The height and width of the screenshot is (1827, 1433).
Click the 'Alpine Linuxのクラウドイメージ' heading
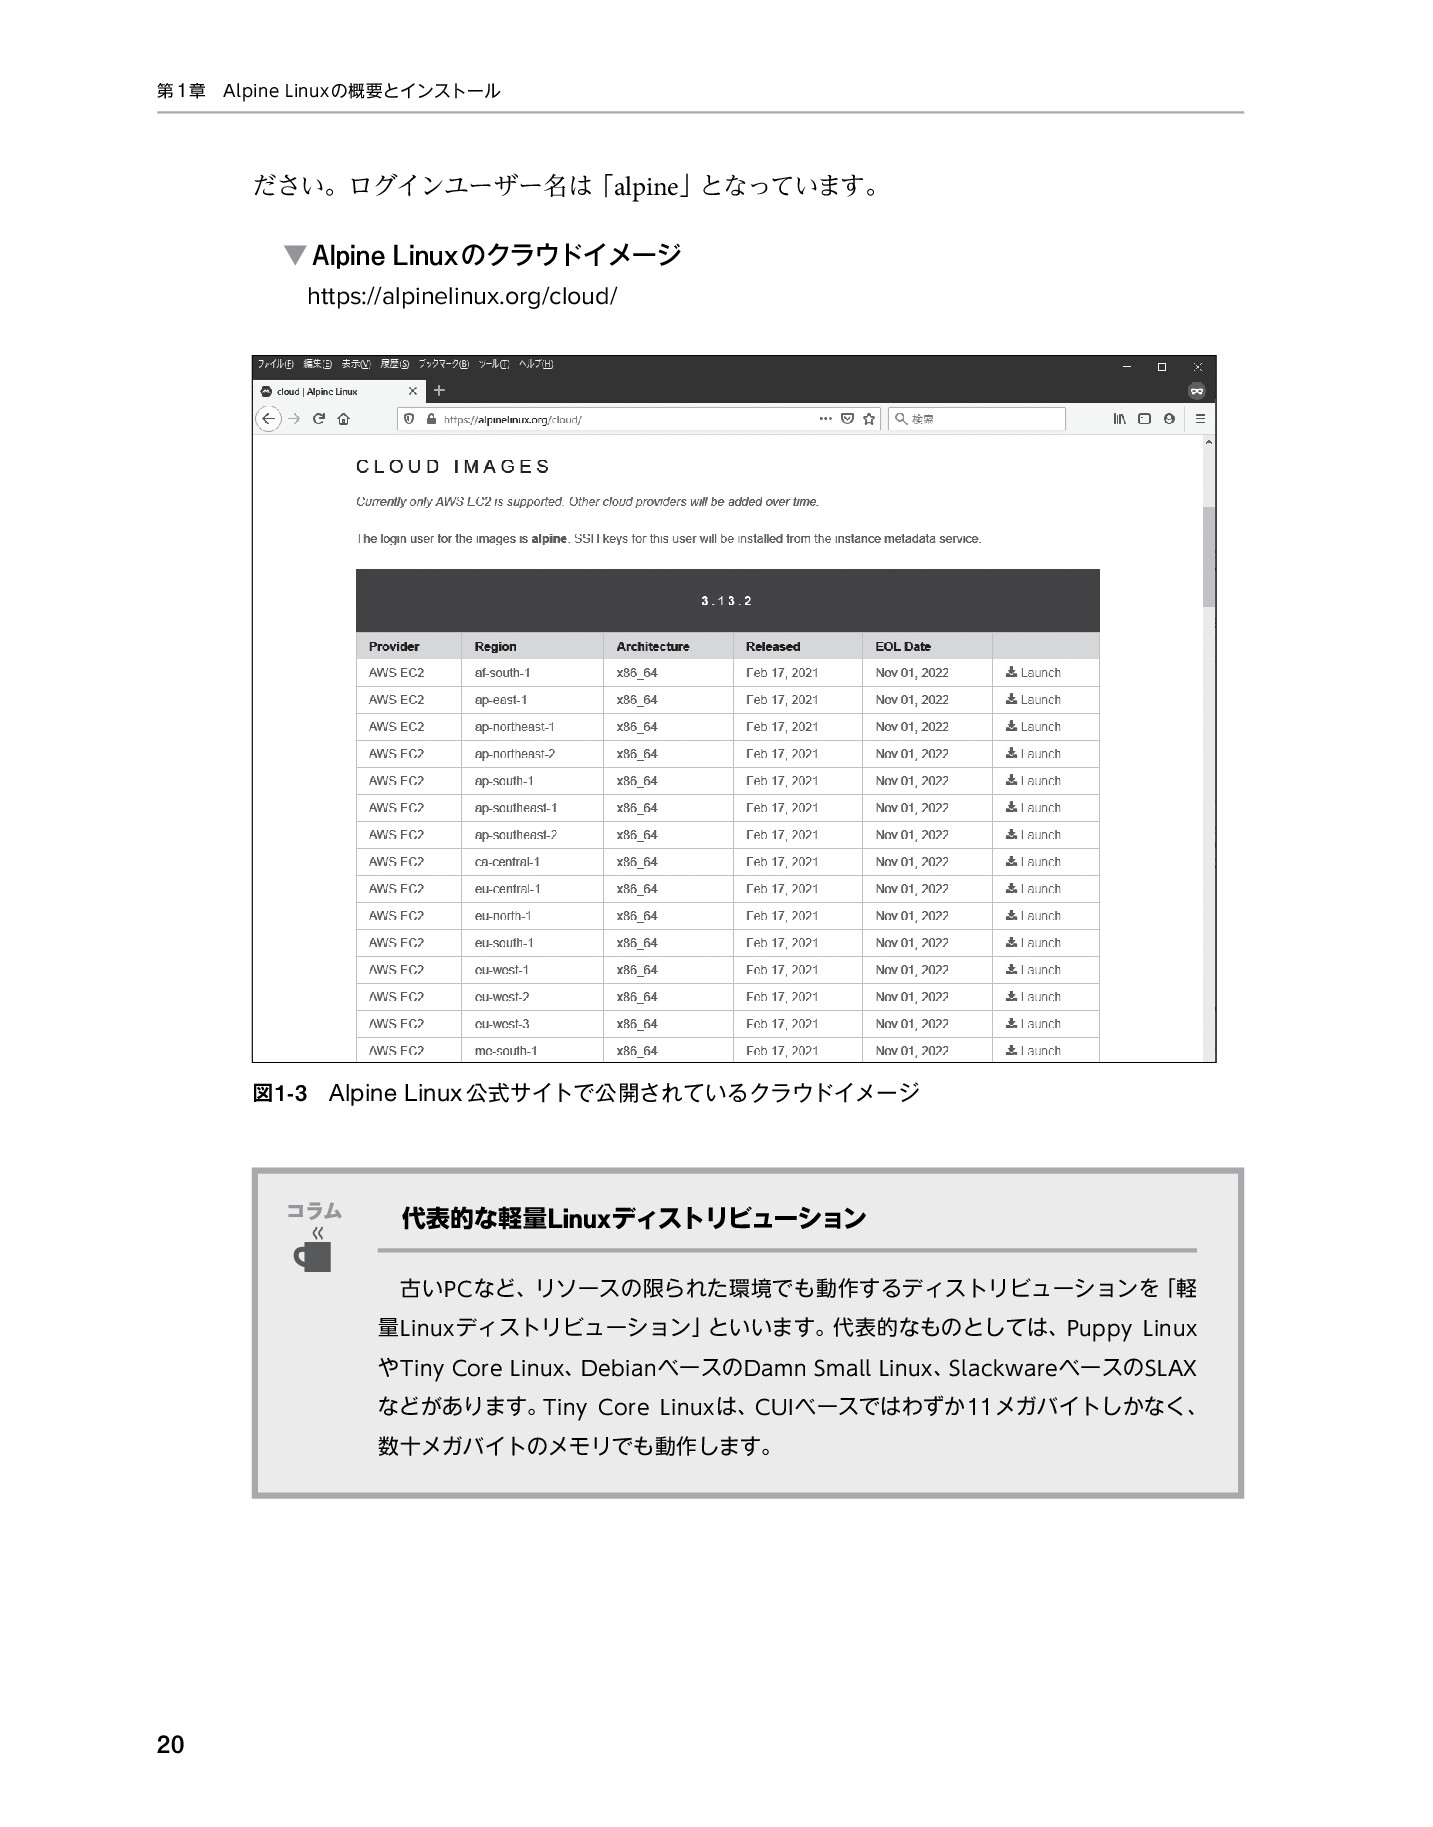pyautogui.click(x=496, y=256)
